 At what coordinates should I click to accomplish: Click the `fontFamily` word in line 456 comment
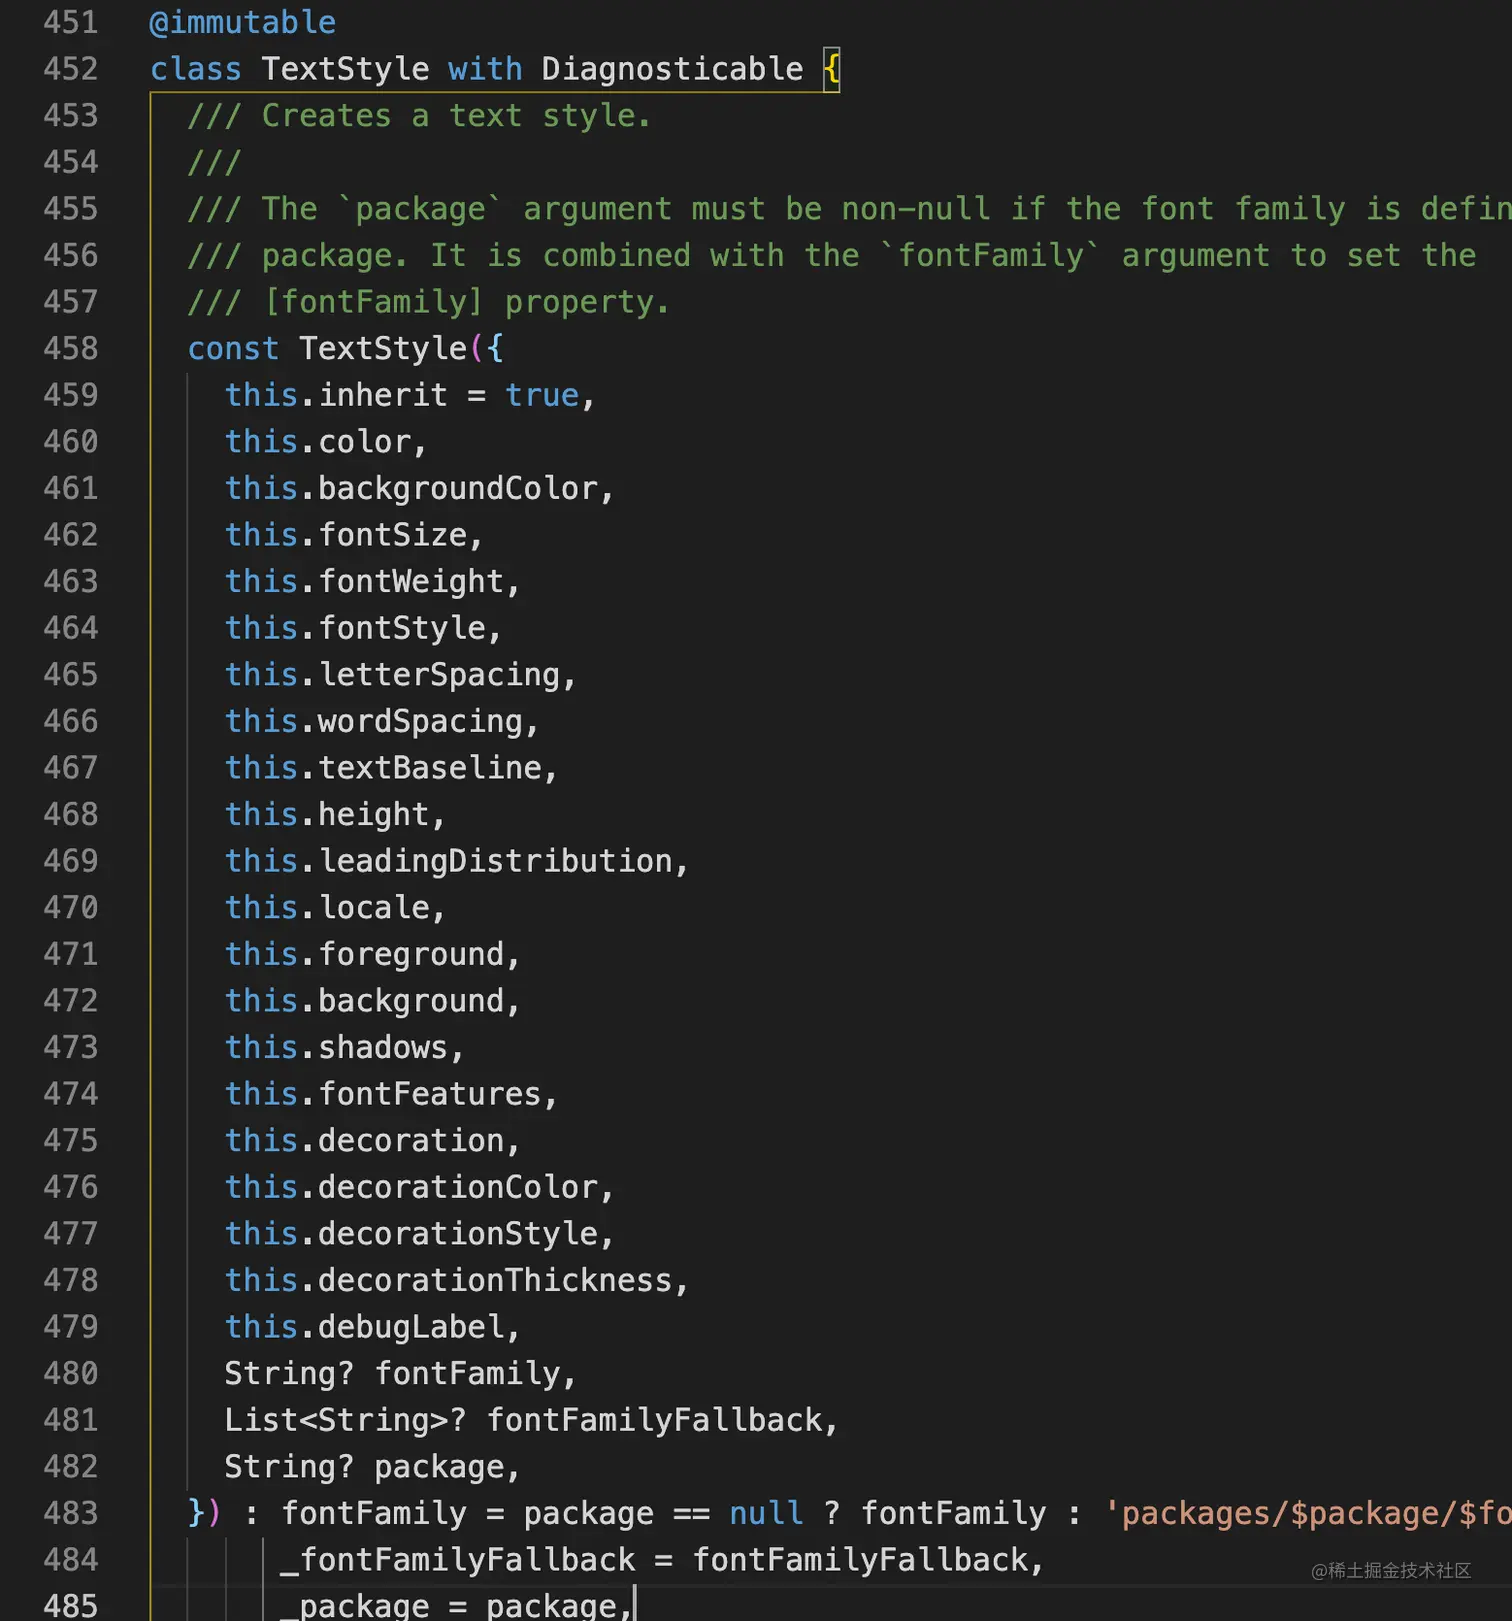[x=991, y=255]
